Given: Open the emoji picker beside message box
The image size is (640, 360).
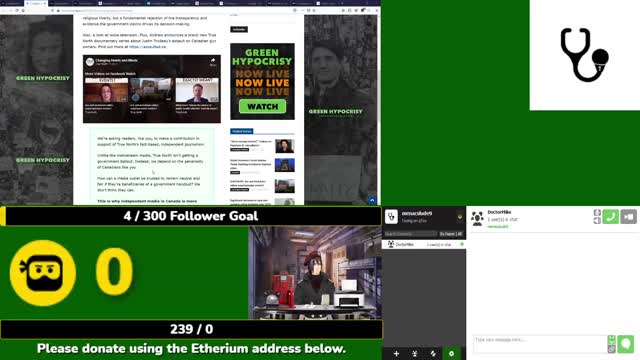Looking at the screenshot, I should click(611, 340).
